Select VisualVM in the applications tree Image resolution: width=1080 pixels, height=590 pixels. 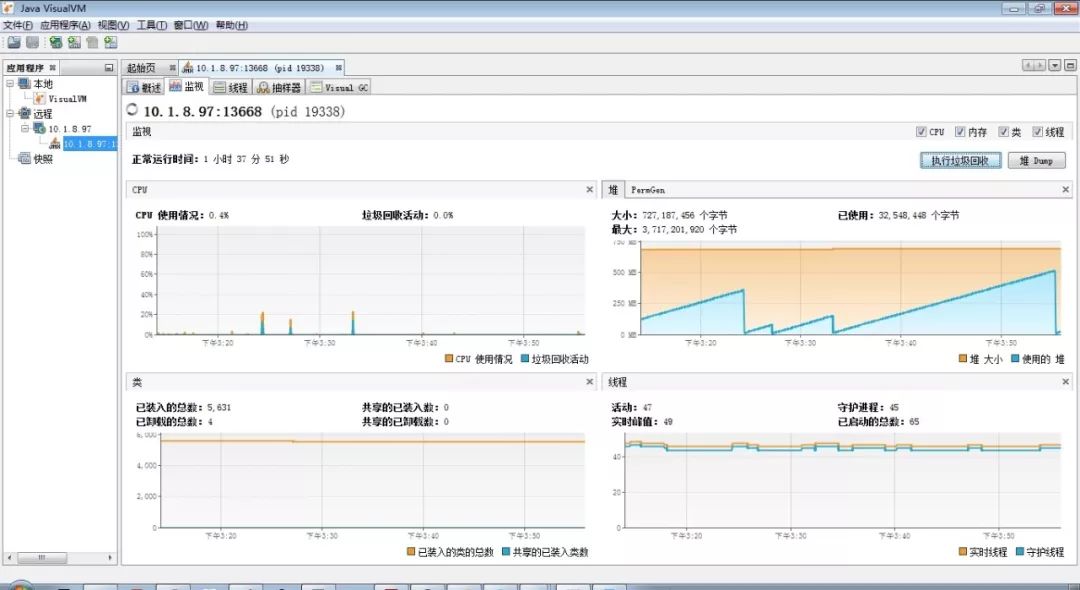67,98
